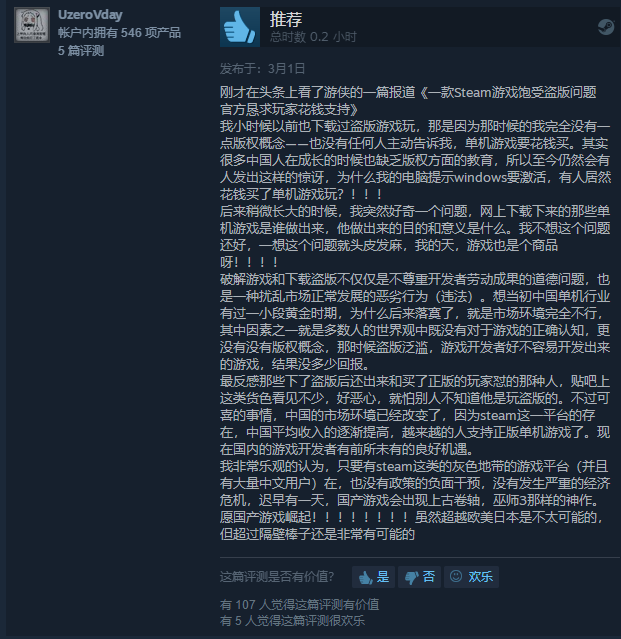This screenshot has height=639, width=621.
Task: Click the thumbs-up icon beside 是
Action: (365, 577)
